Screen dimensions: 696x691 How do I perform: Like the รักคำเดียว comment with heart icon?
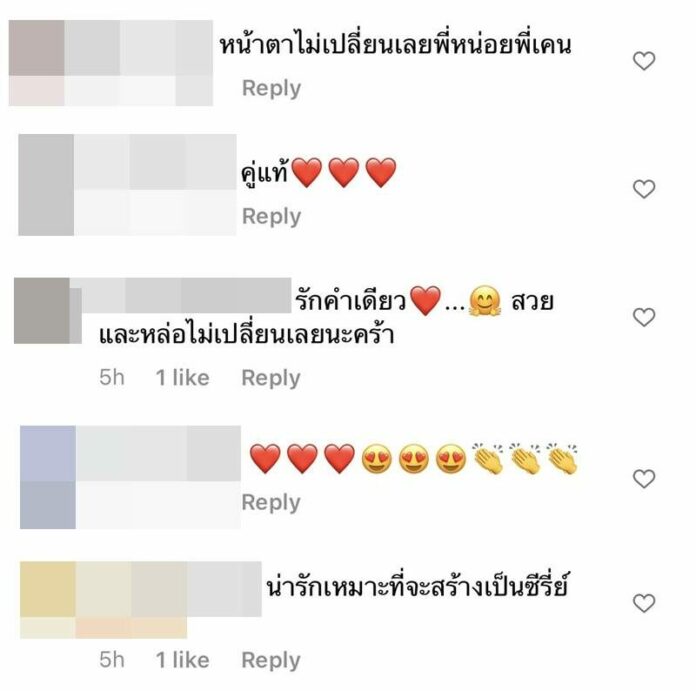click(644, 317)
